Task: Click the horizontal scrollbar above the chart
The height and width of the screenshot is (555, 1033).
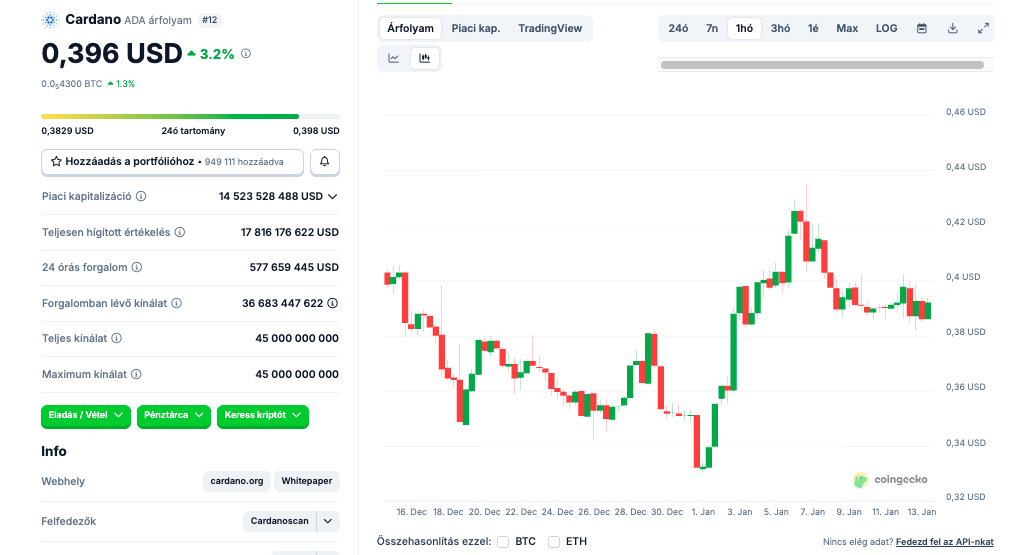Action: [x=822, y=65]
